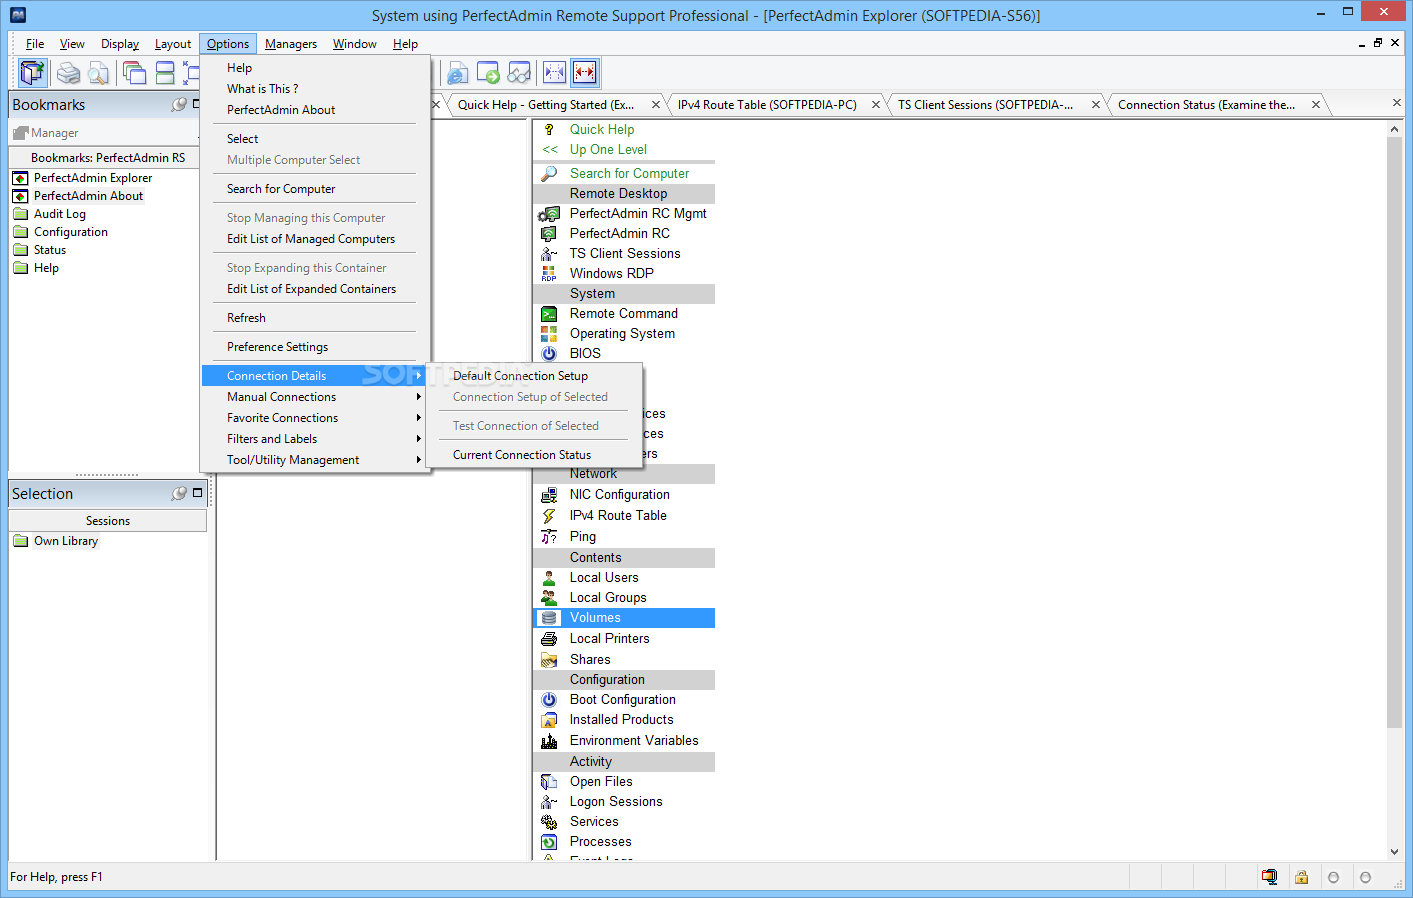Pin the Selection panel
The height and width of the screenshot is (898, 1413).
click(x=179, y=493)
